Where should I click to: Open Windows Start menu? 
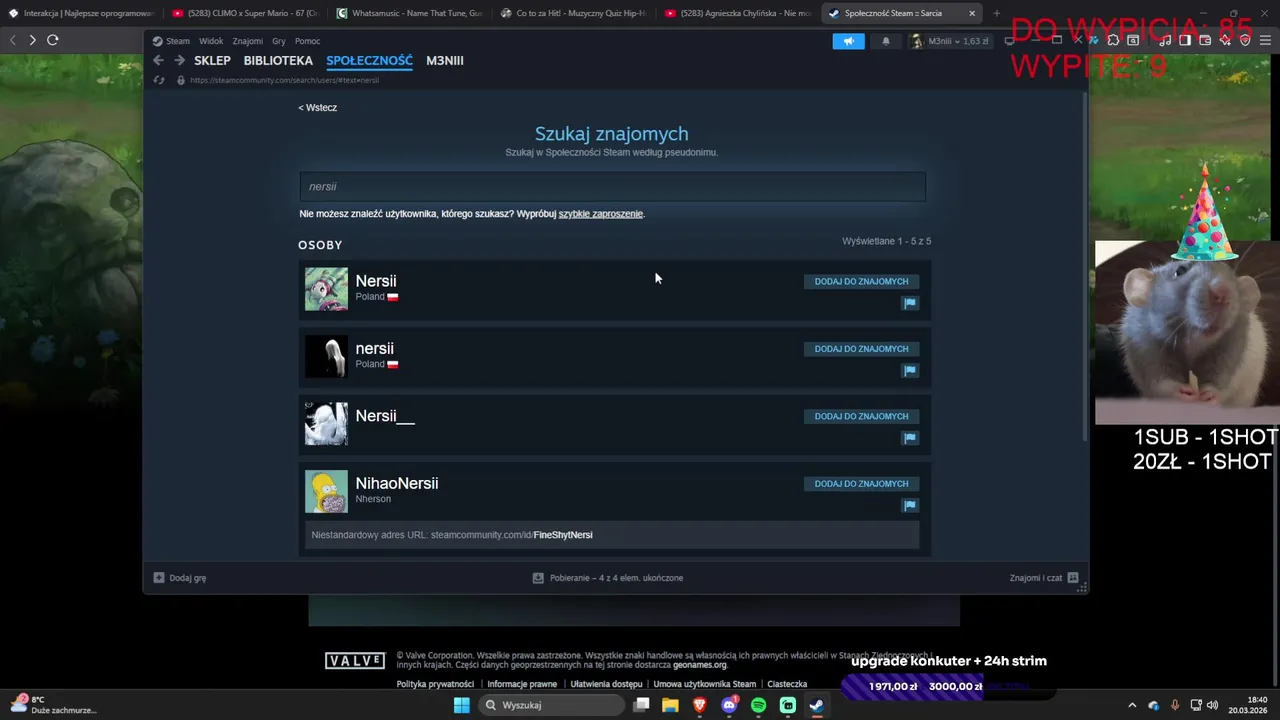(x=461, y=705)
